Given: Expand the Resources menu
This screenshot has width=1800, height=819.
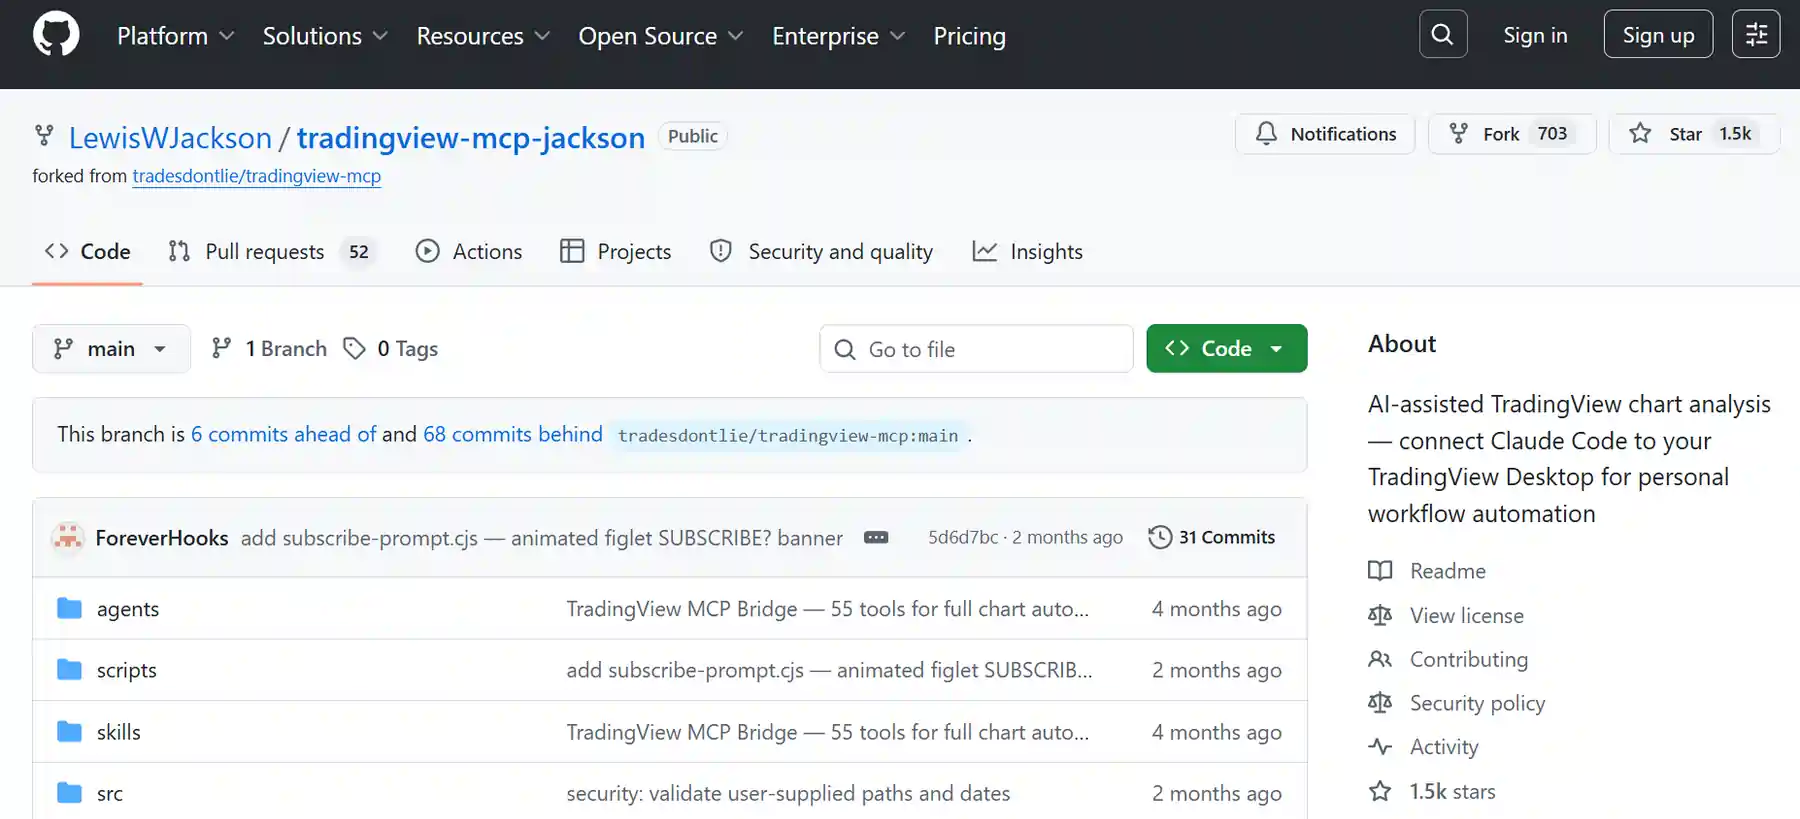Looking at the screenshot, I should (x=483, y=36).
